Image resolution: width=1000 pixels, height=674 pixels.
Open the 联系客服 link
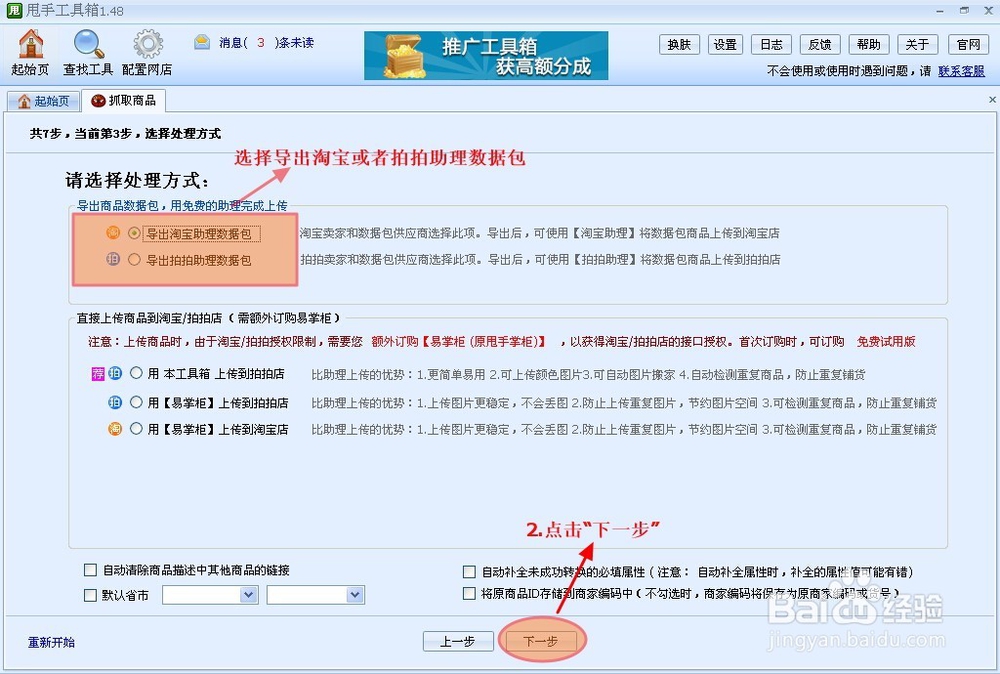click(x=962, y=71)
